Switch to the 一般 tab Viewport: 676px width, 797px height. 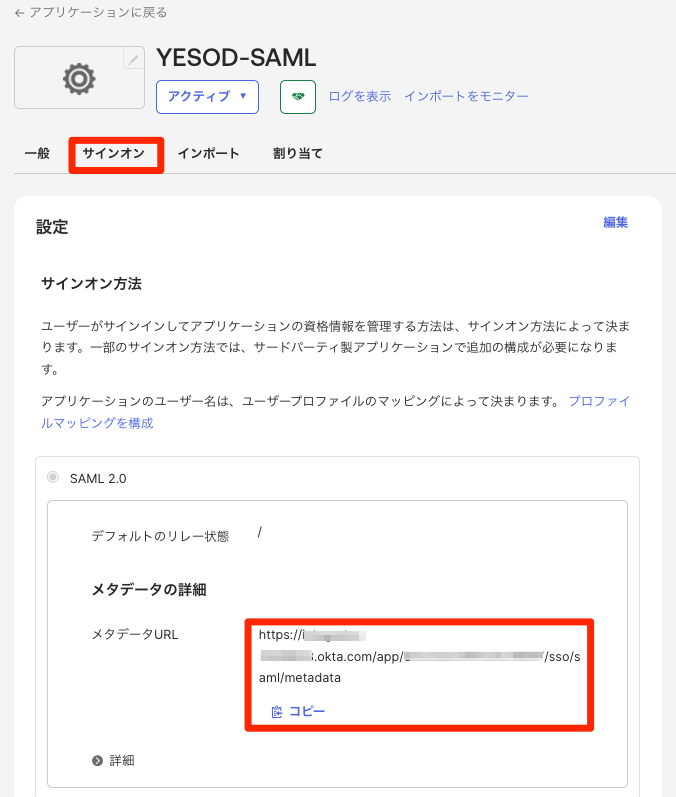tap(37, 153)
